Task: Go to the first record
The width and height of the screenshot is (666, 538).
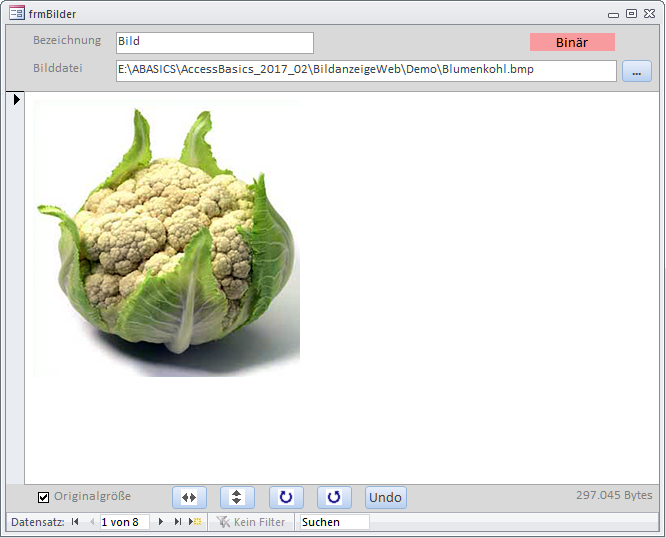Action: pos(75,522)
